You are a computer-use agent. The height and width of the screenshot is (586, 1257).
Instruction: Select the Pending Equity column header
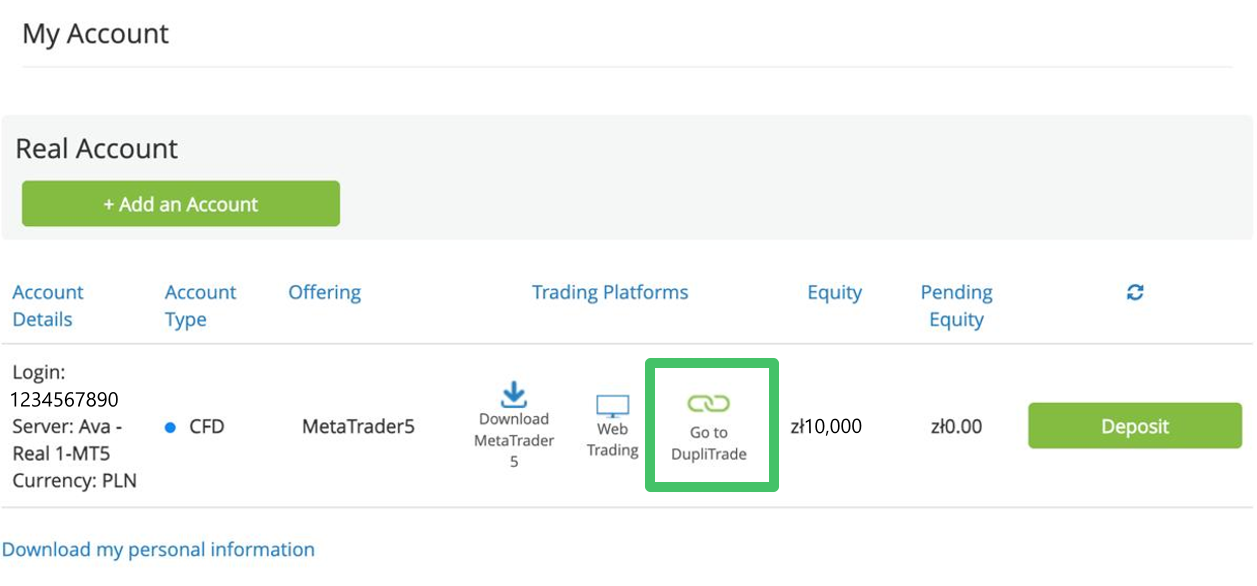click(956, 306)
